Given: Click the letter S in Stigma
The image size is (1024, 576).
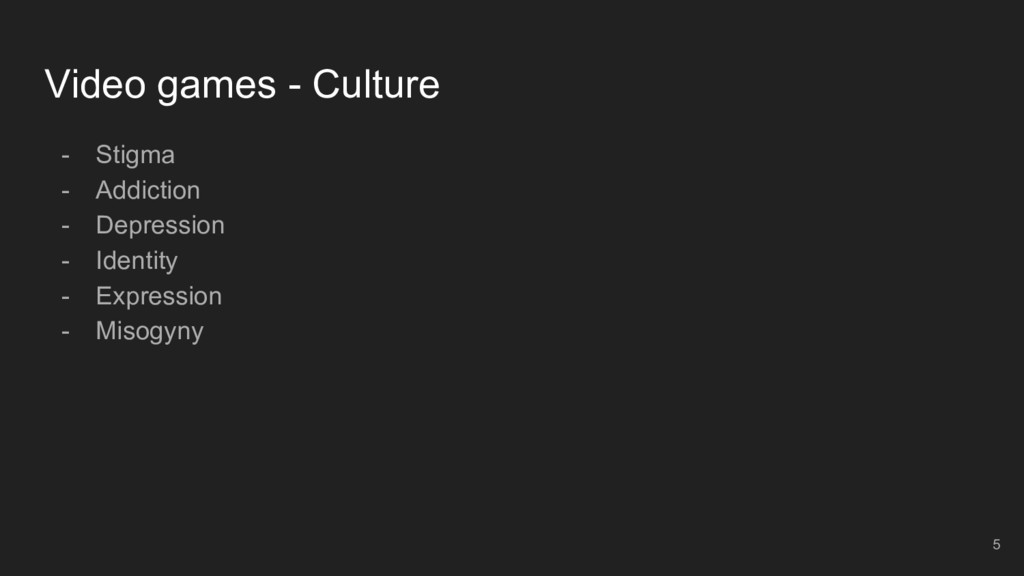Looking at the screenshot, I should point(103,155).
